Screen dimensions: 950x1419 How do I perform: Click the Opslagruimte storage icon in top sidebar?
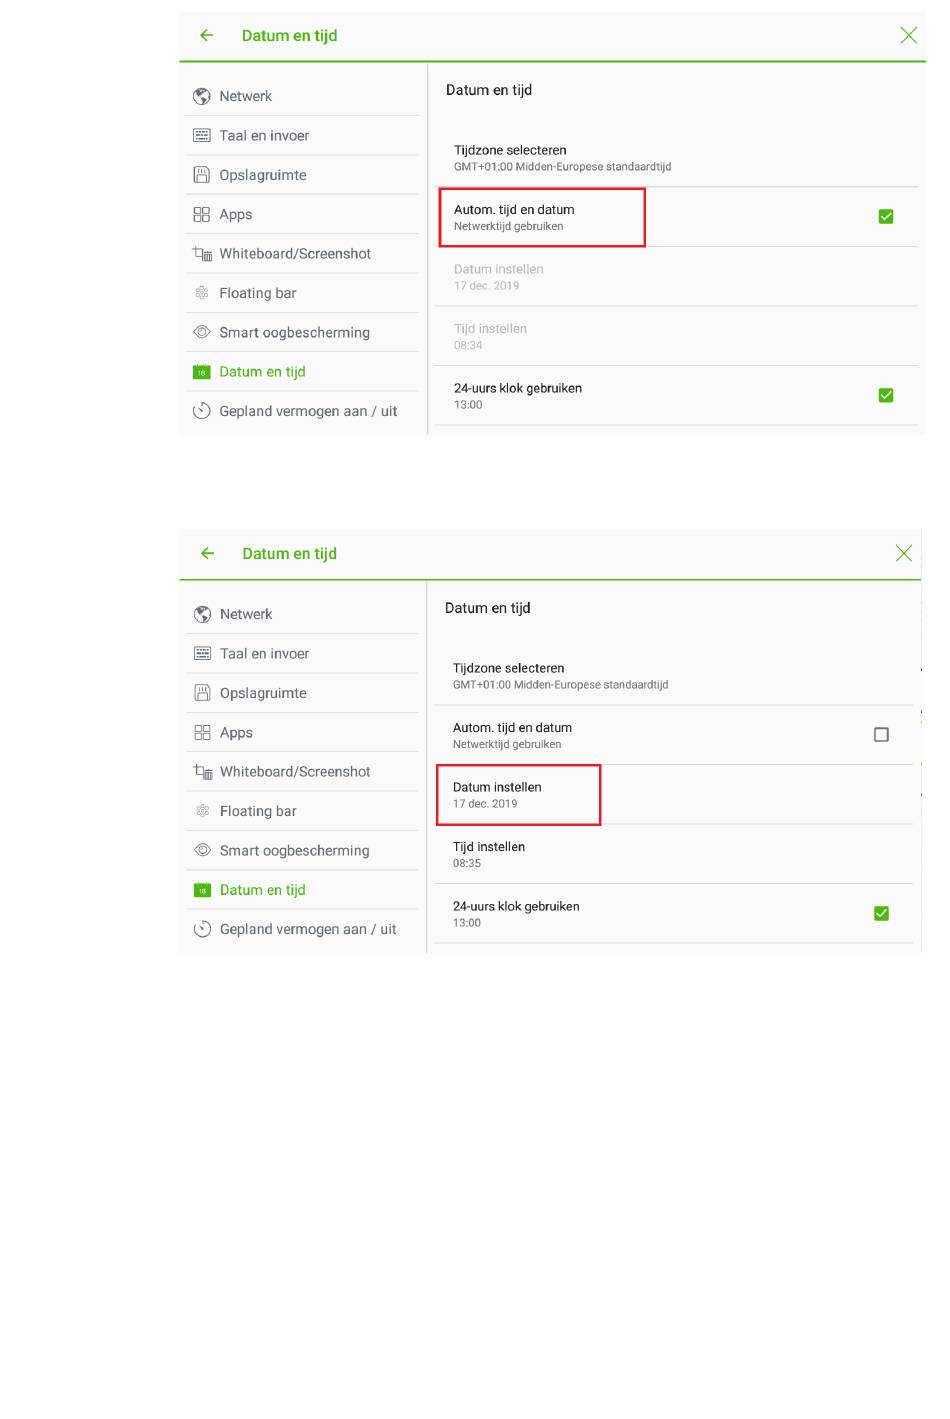pos(202,175)
